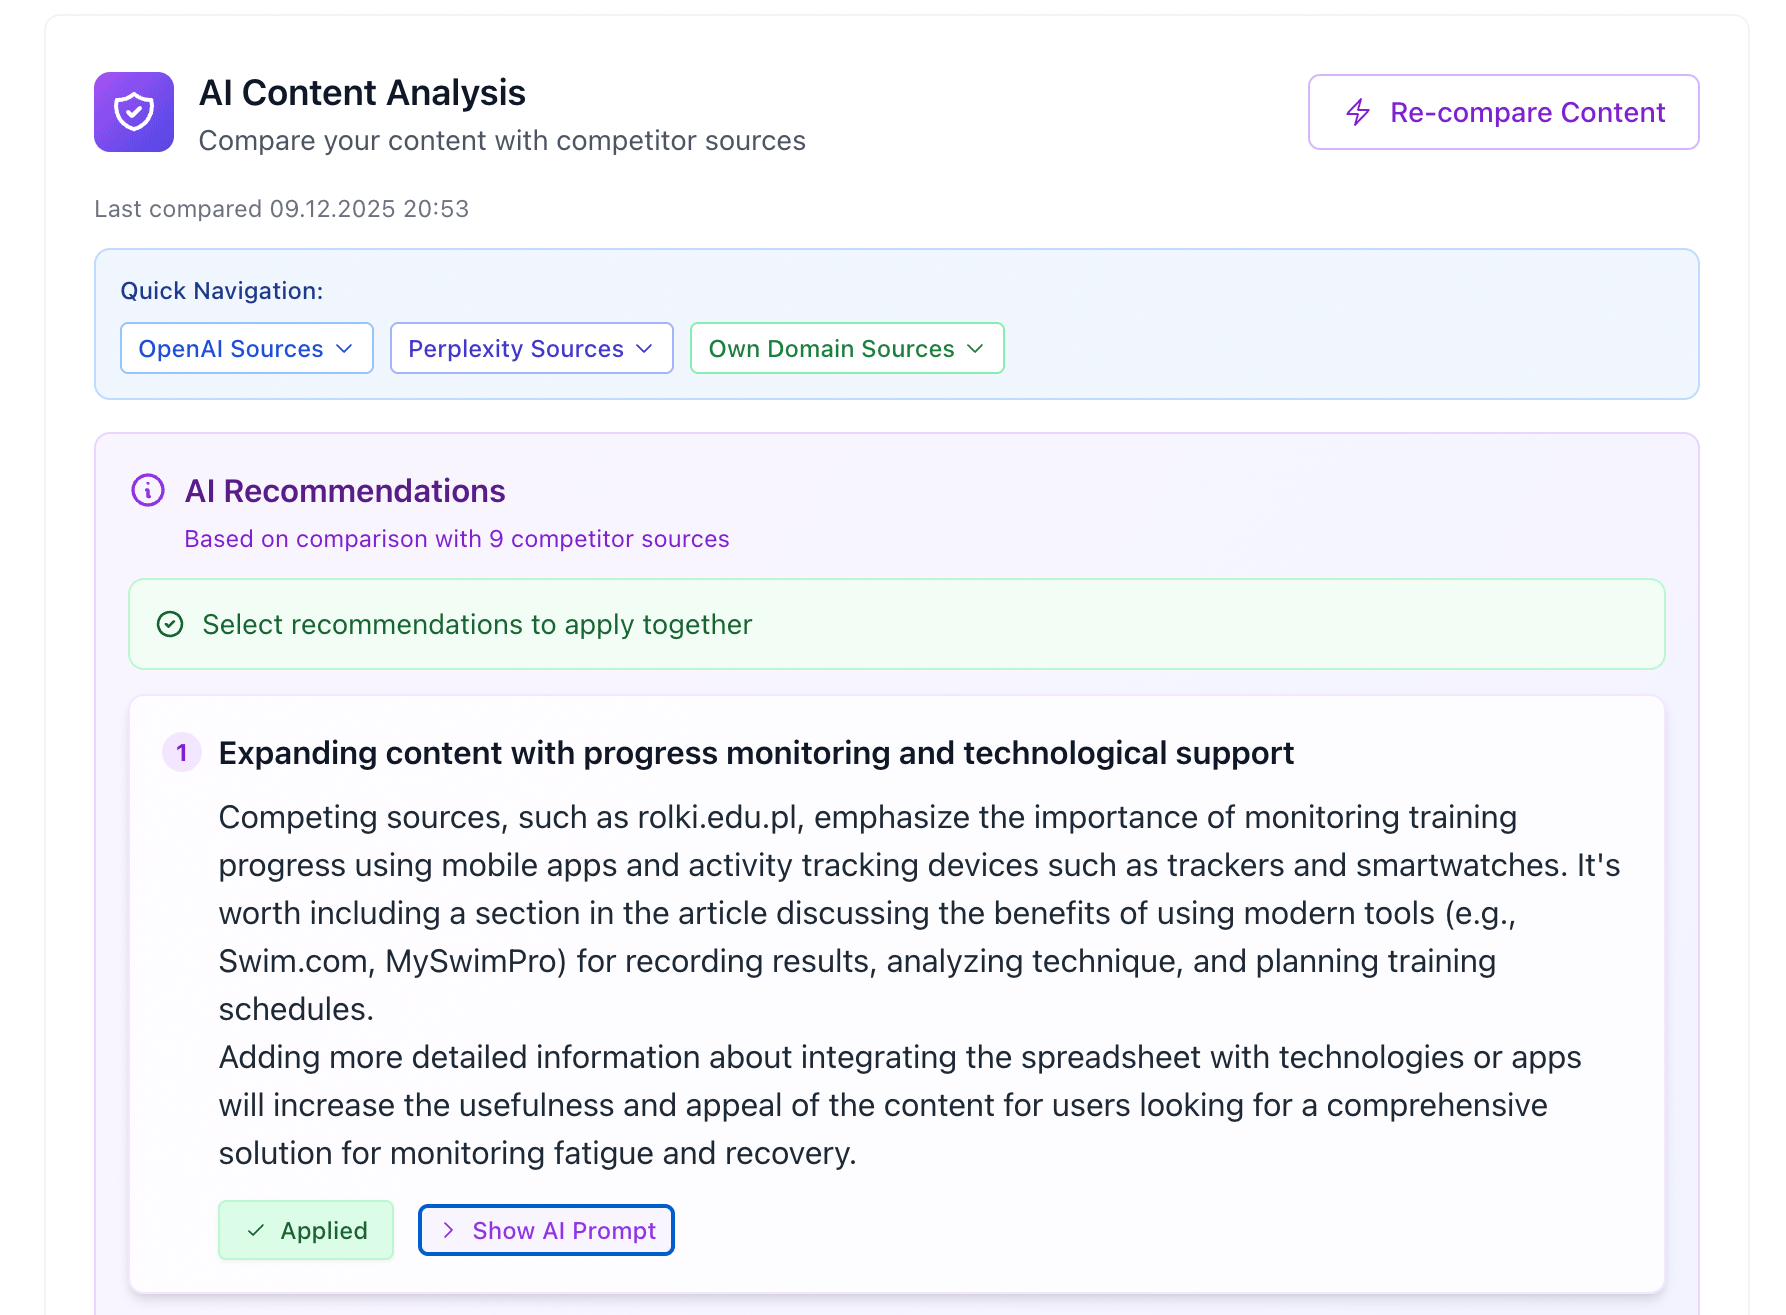Click the circled checkmark icon in green banner

point(170,625)
